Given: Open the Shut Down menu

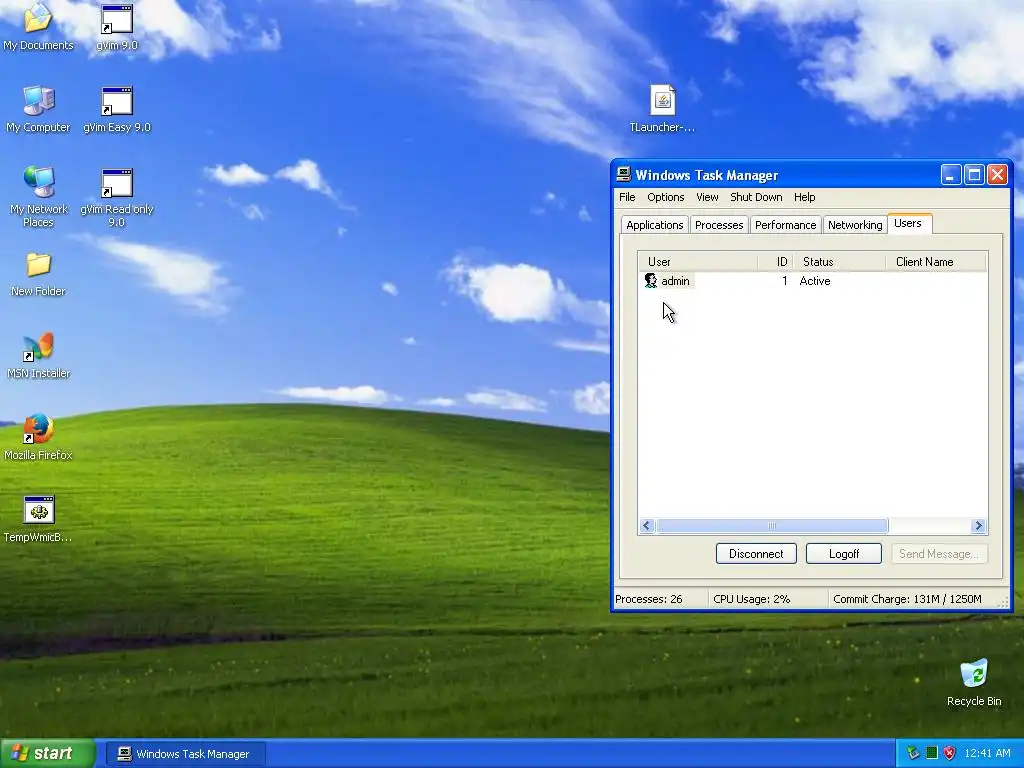Looking at the screenshot, I should tap(756, 197).
